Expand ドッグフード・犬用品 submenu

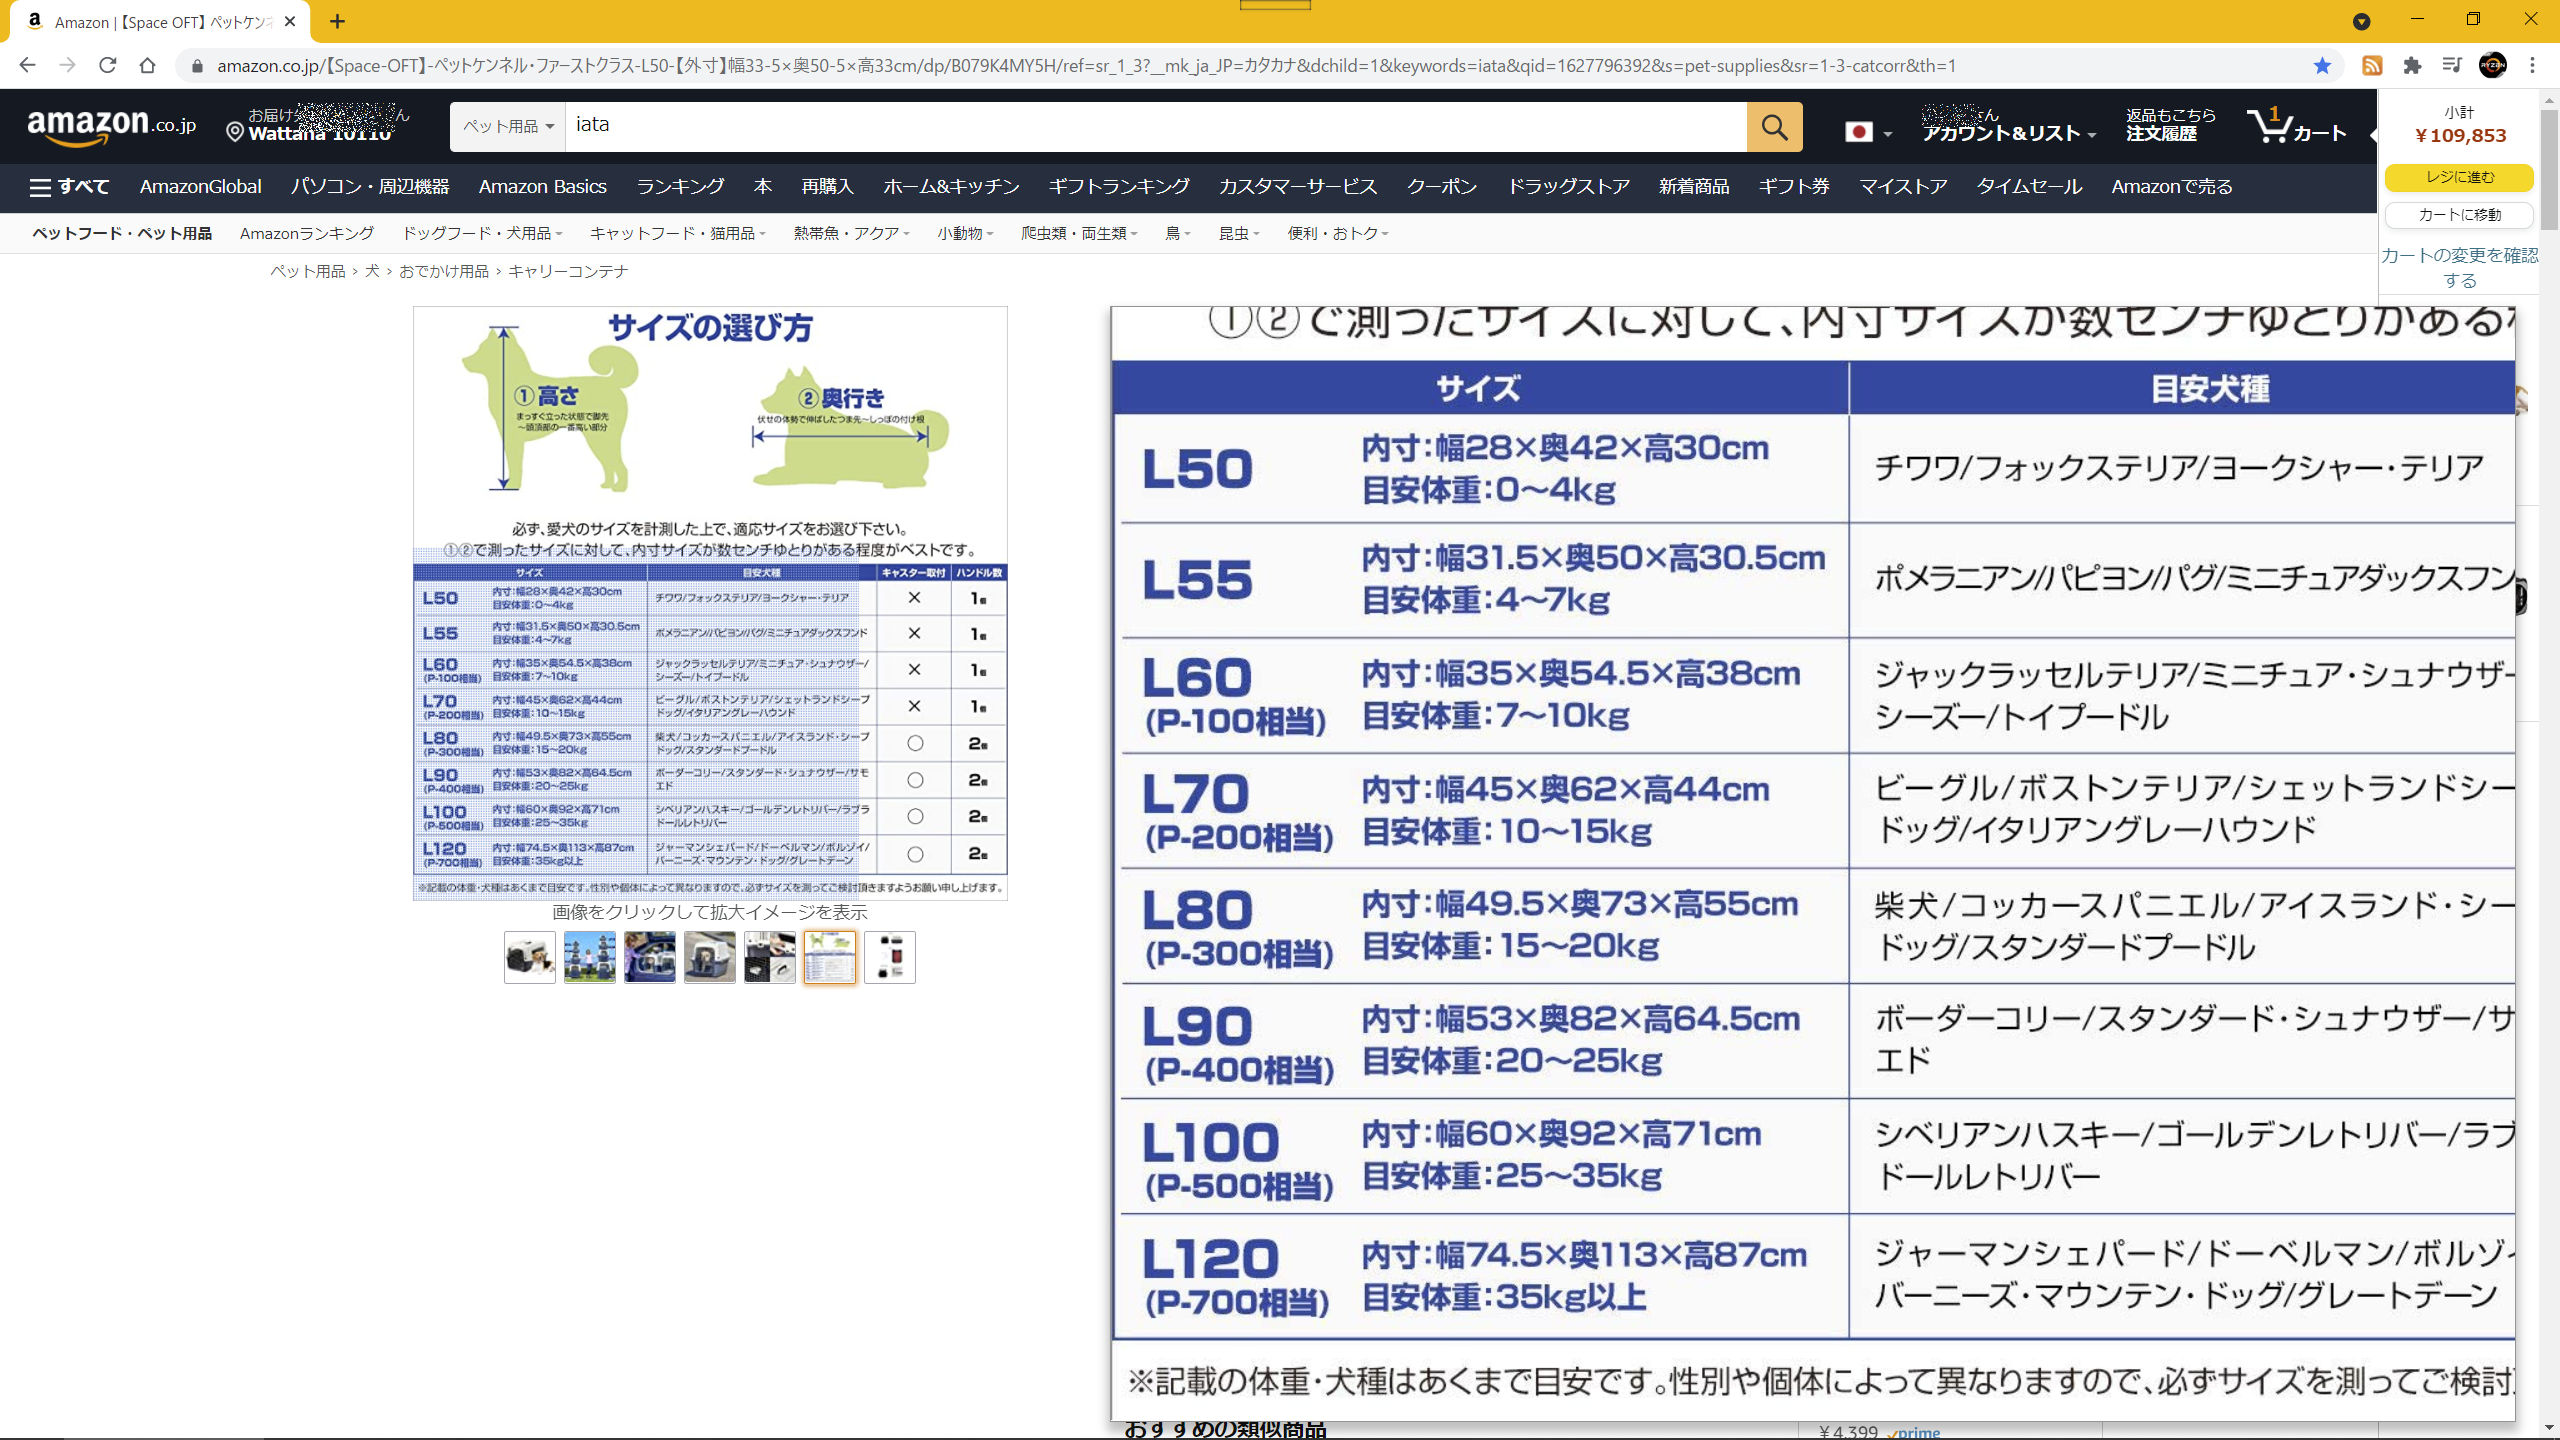pyautogui.click(x=482, y=233)
